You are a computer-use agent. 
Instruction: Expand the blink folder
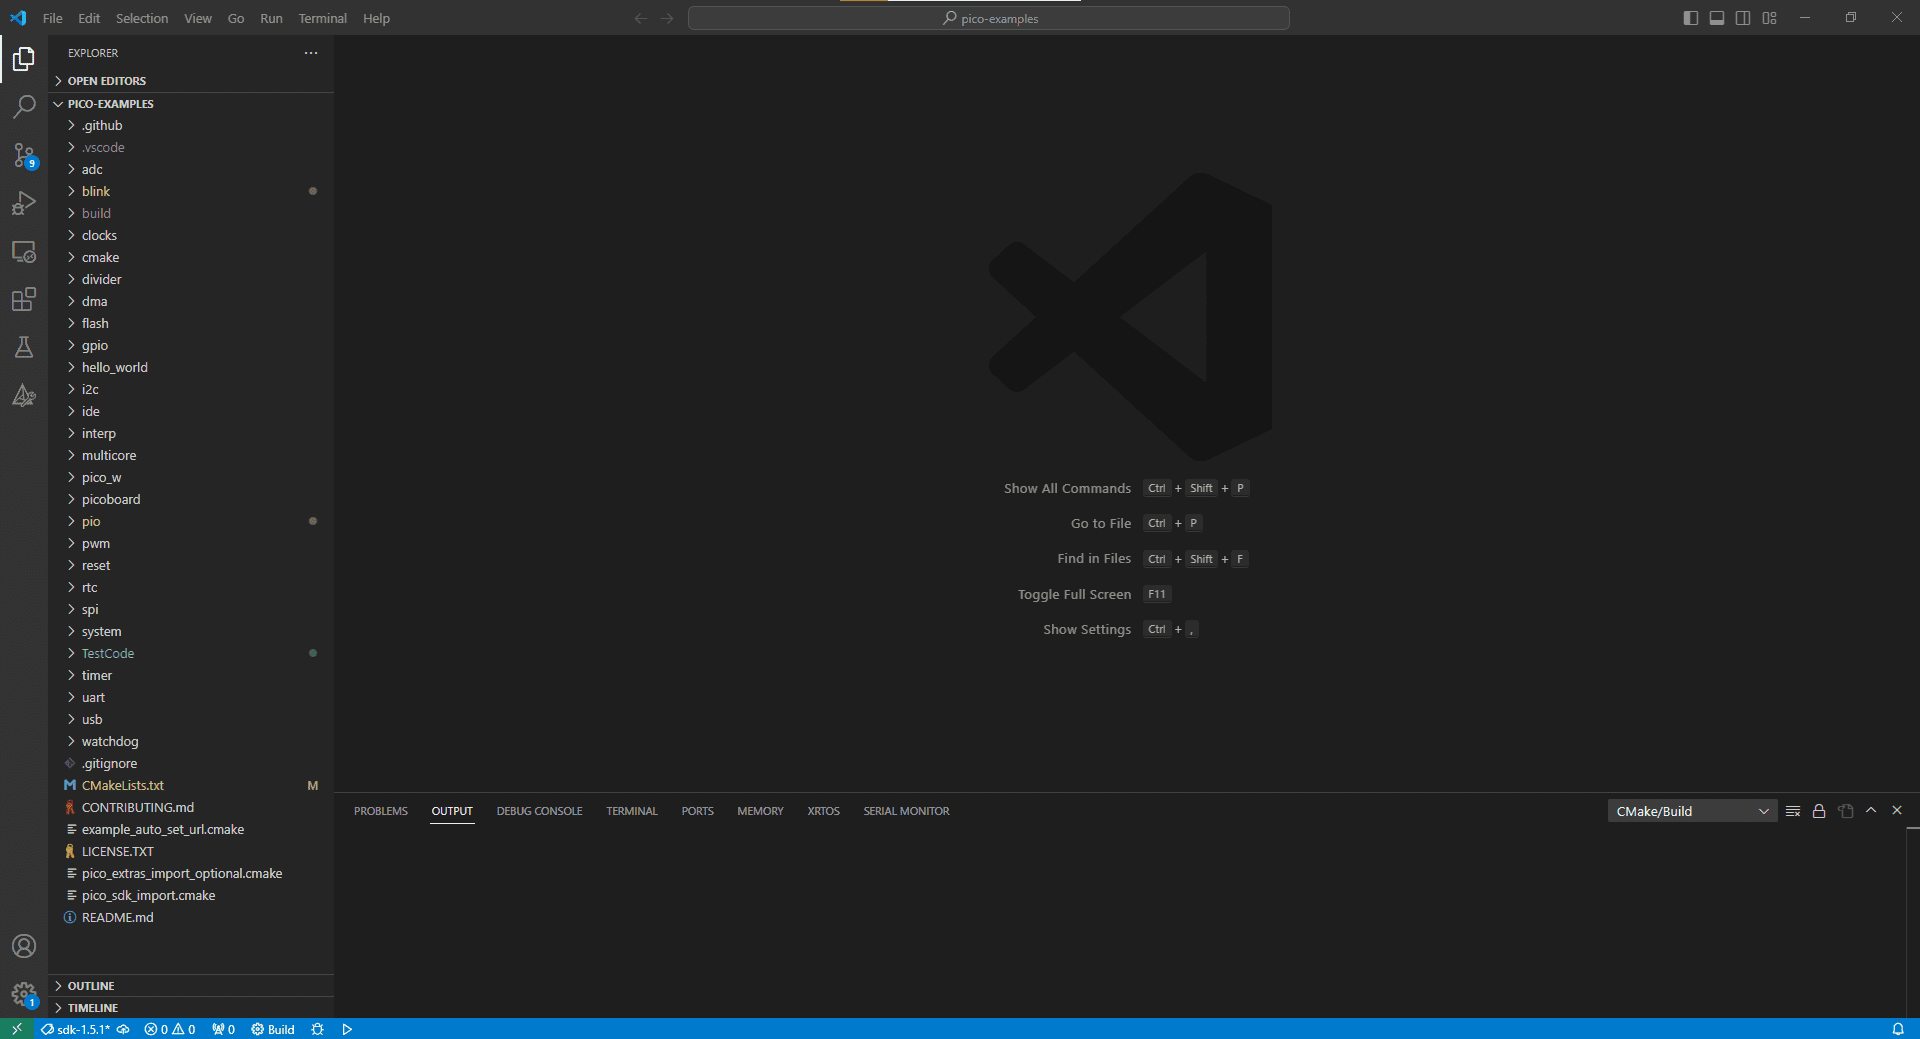click(x=191, y=191)
